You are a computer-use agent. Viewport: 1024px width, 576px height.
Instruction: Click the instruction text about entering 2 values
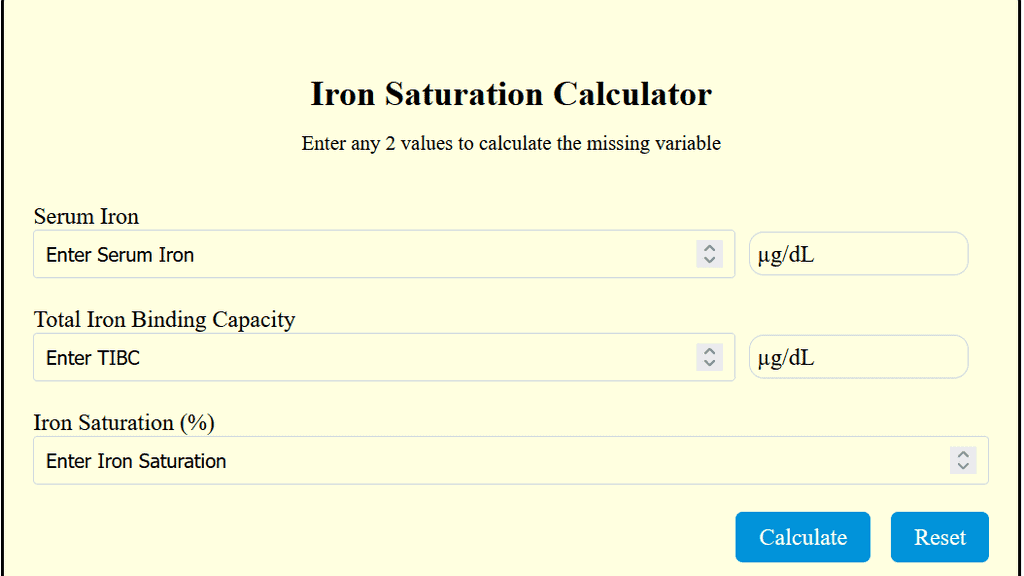tap(511, 143)
